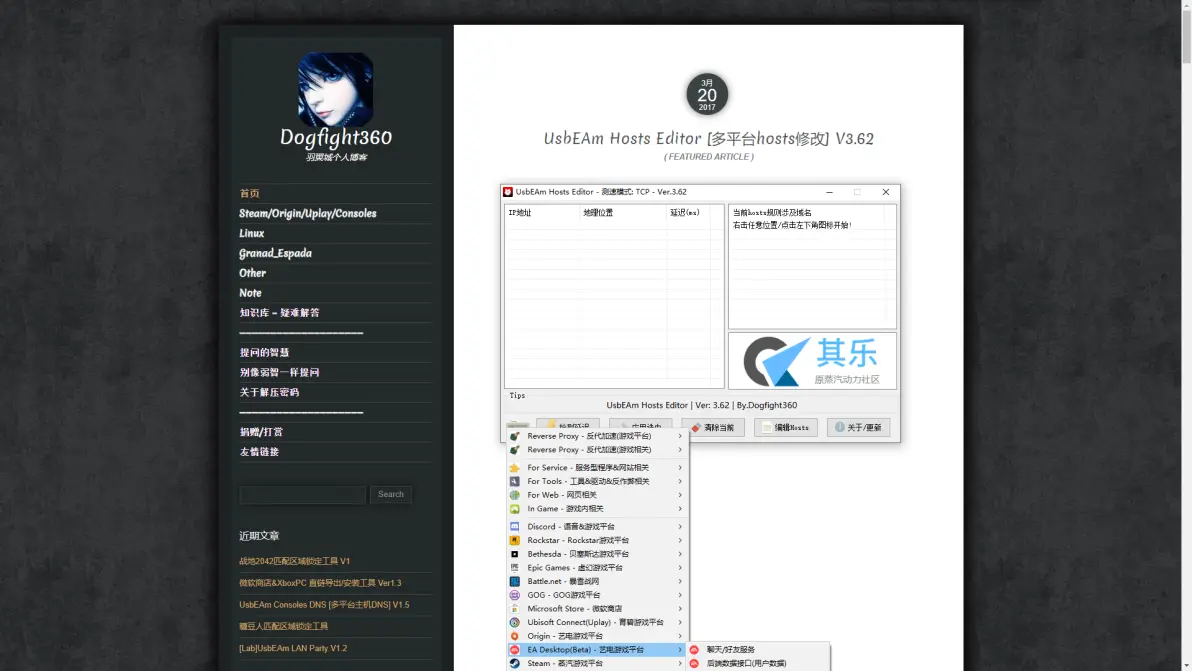
Task: Click the Discord logo icon
Action: click(515, 527)
